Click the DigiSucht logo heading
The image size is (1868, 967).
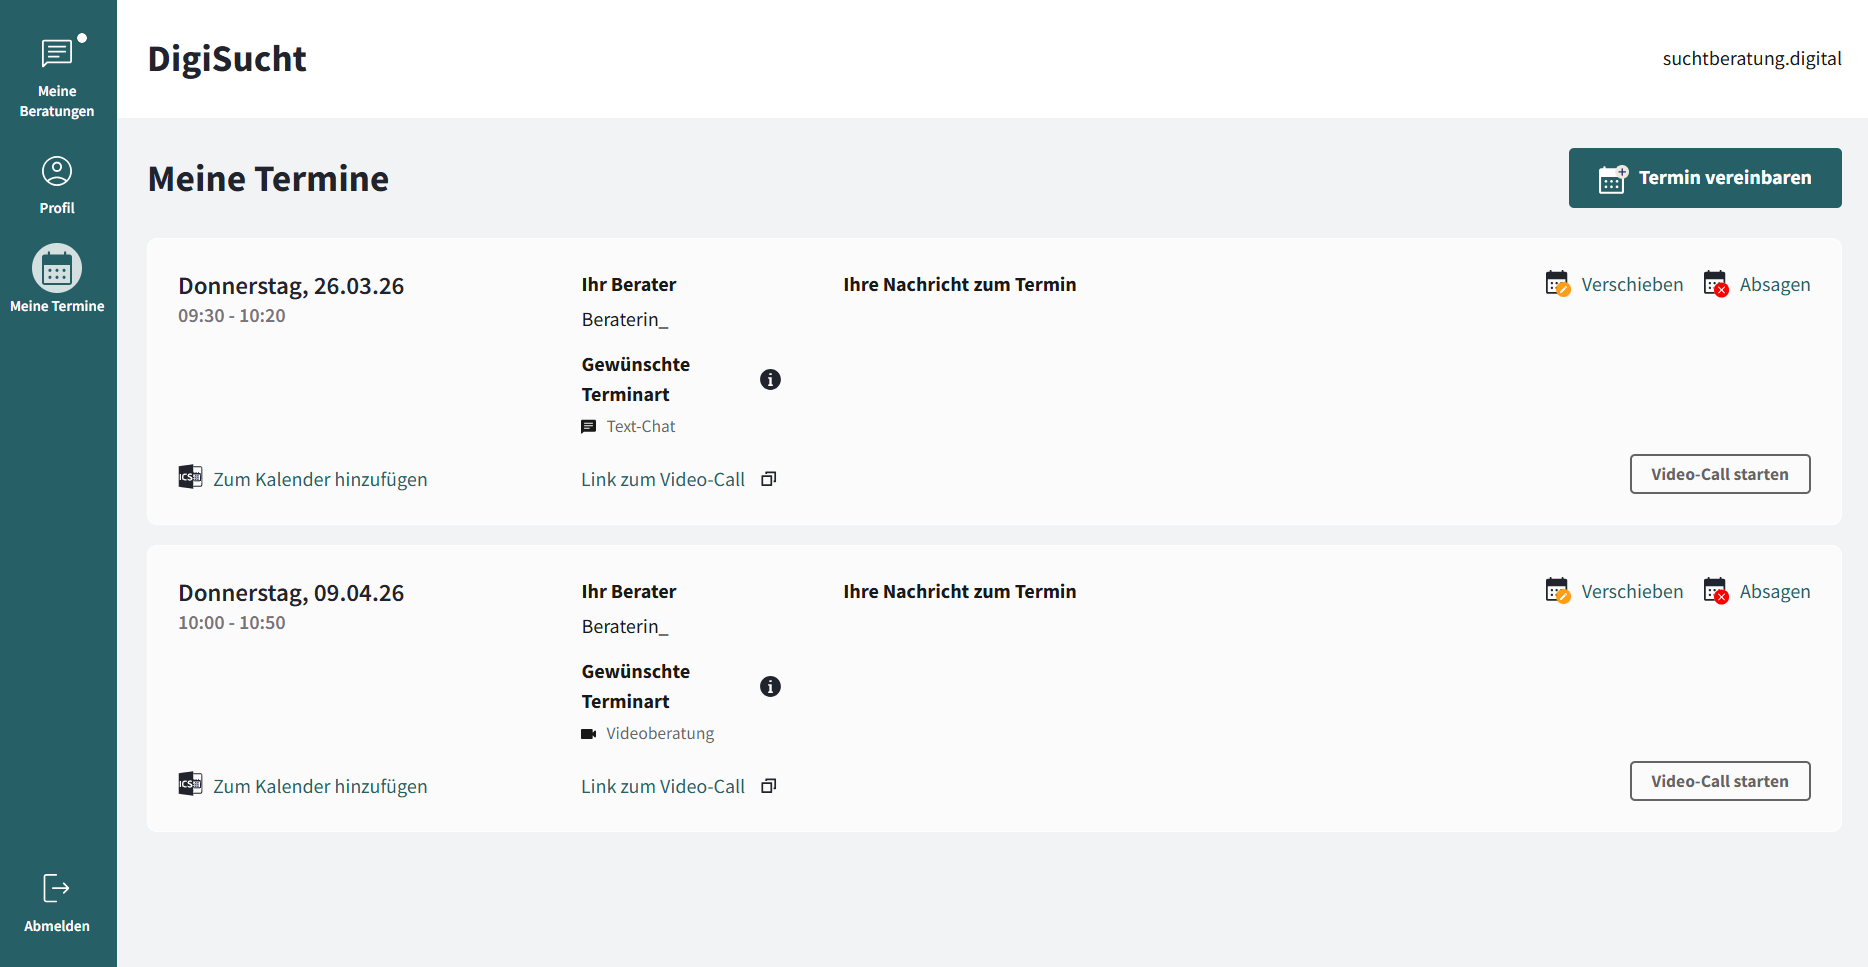(227, 59)
